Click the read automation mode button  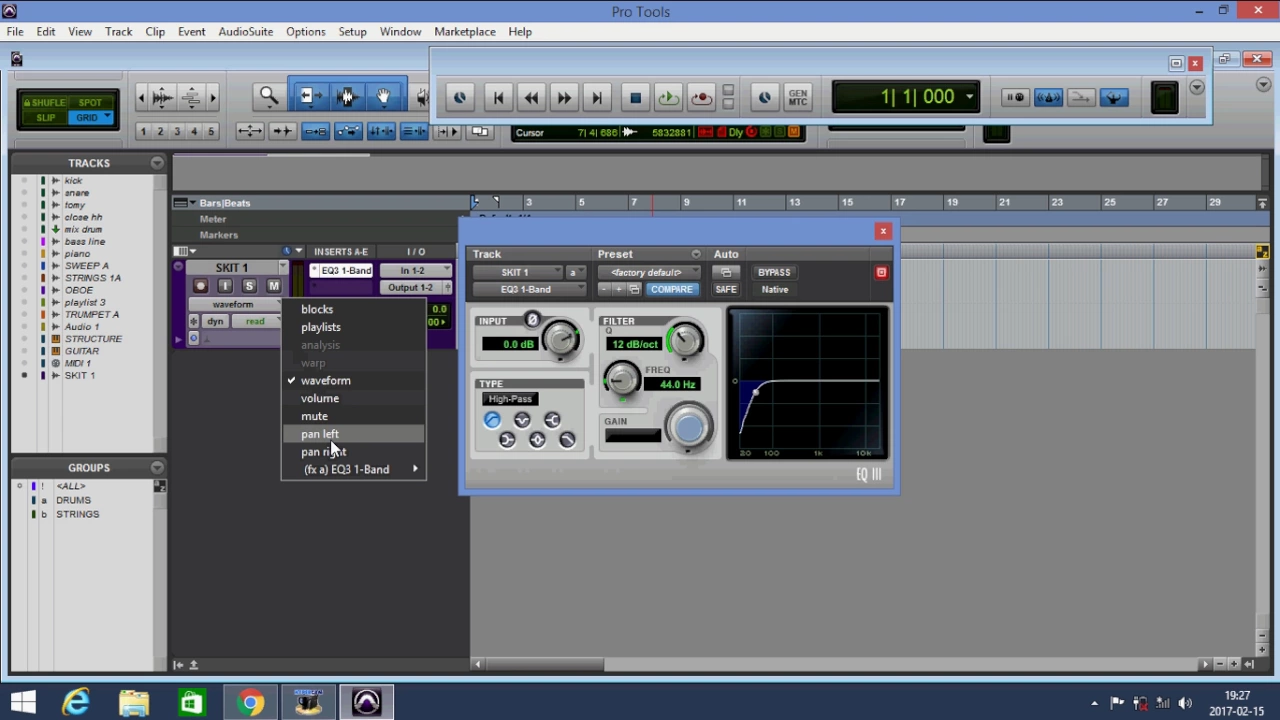pos(256,322)
